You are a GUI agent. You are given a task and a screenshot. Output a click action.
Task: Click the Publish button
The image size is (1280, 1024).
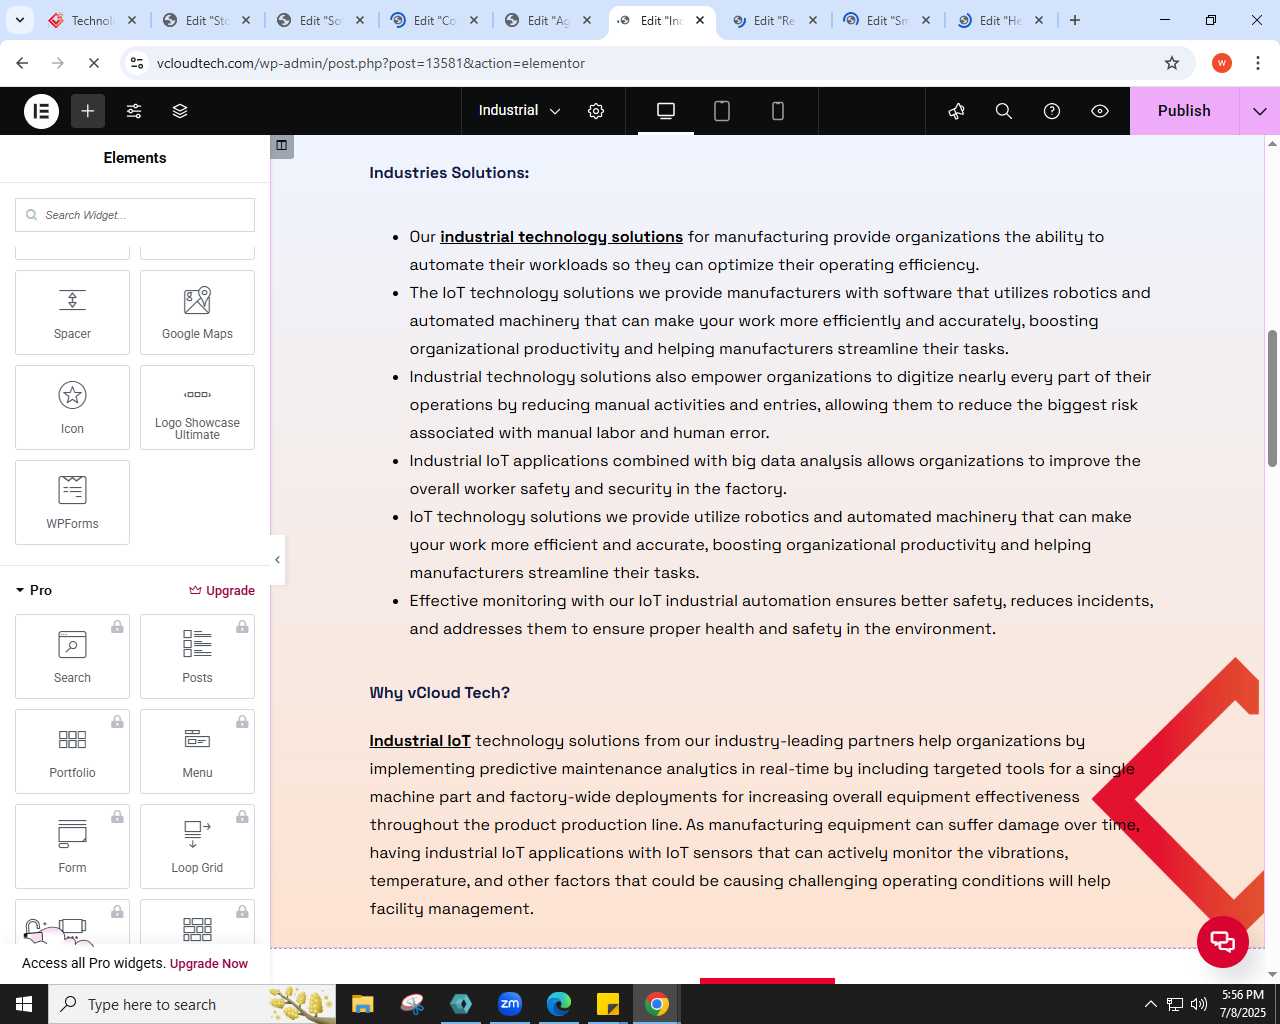(1184, 111)
